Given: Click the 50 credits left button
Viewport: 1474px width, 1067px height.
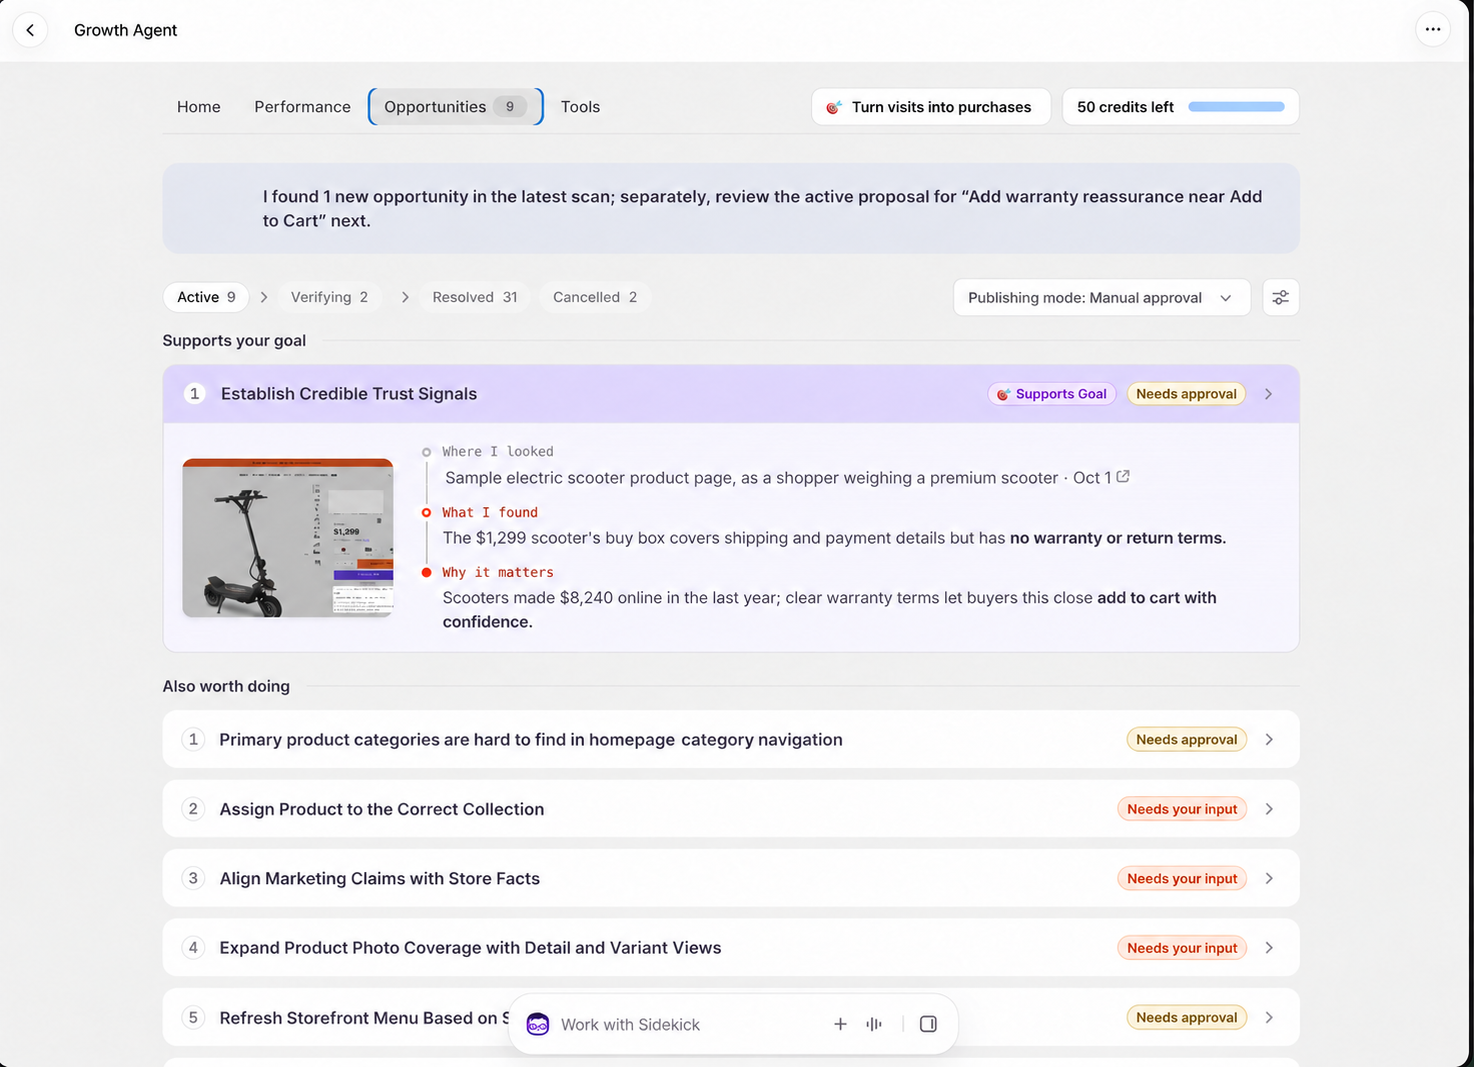Looking at the screenshot, I should (1180, 107).
